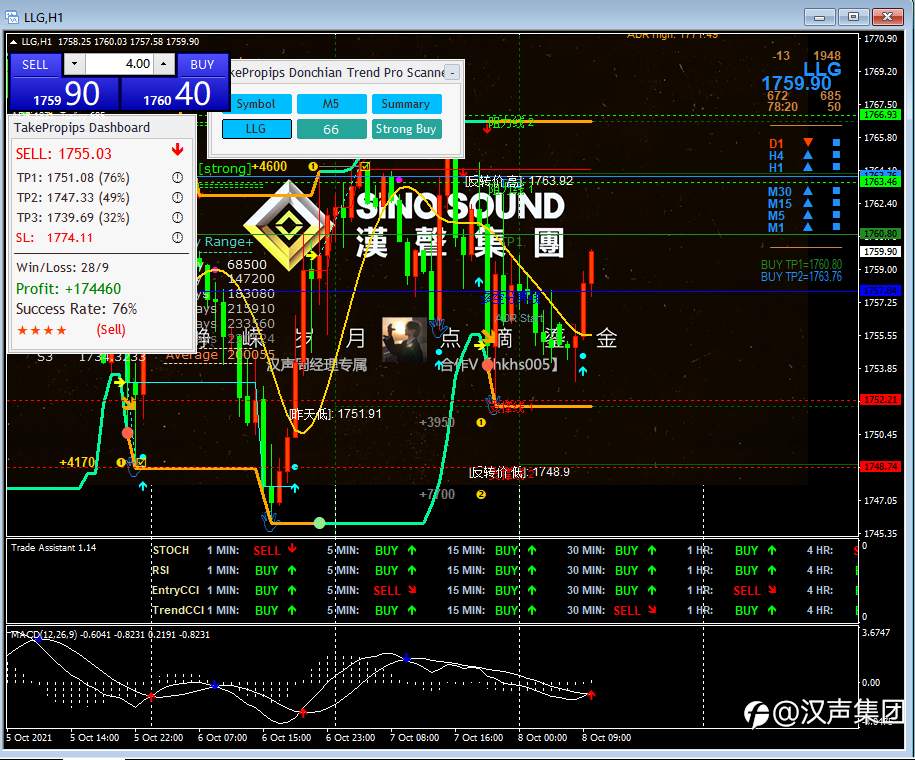
Task: Click the D1 orange down-arrow trend indicator
Action: [x=808, y=142]
